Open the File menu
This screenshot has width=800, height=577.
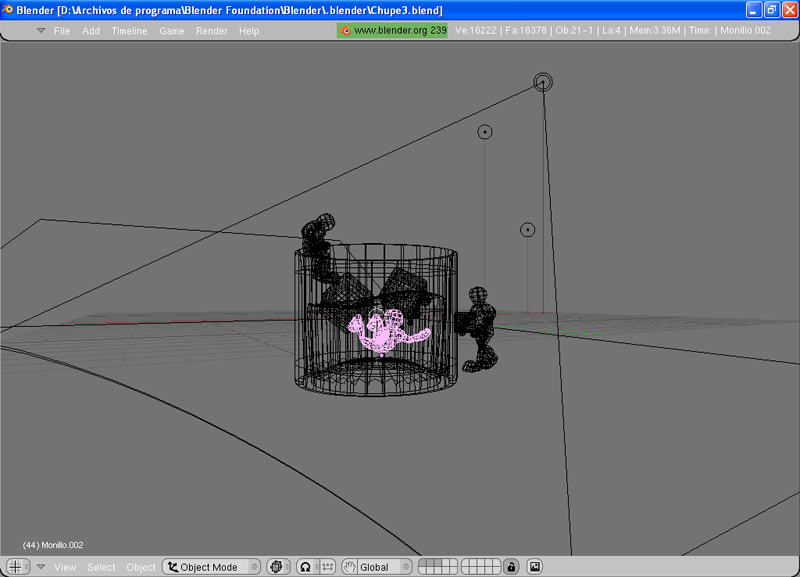point(62,31)
